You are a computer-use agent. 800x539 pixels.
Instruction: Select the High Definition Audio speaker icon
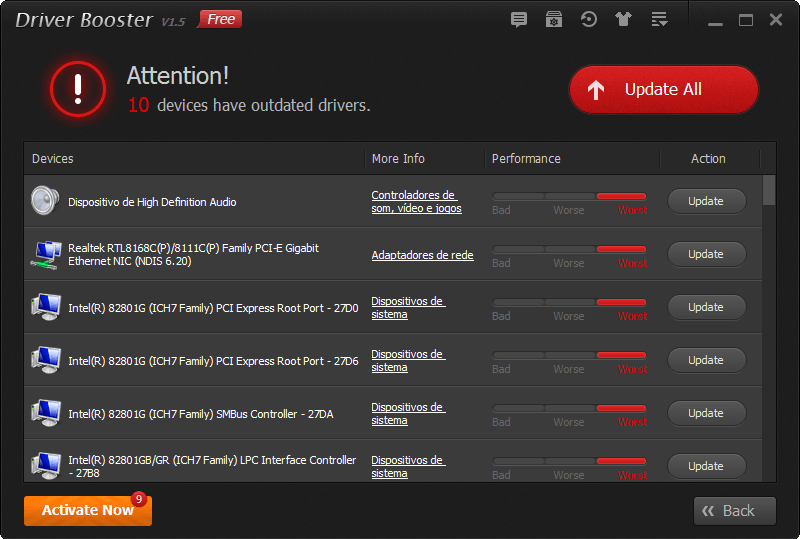[x=45, y=201]
